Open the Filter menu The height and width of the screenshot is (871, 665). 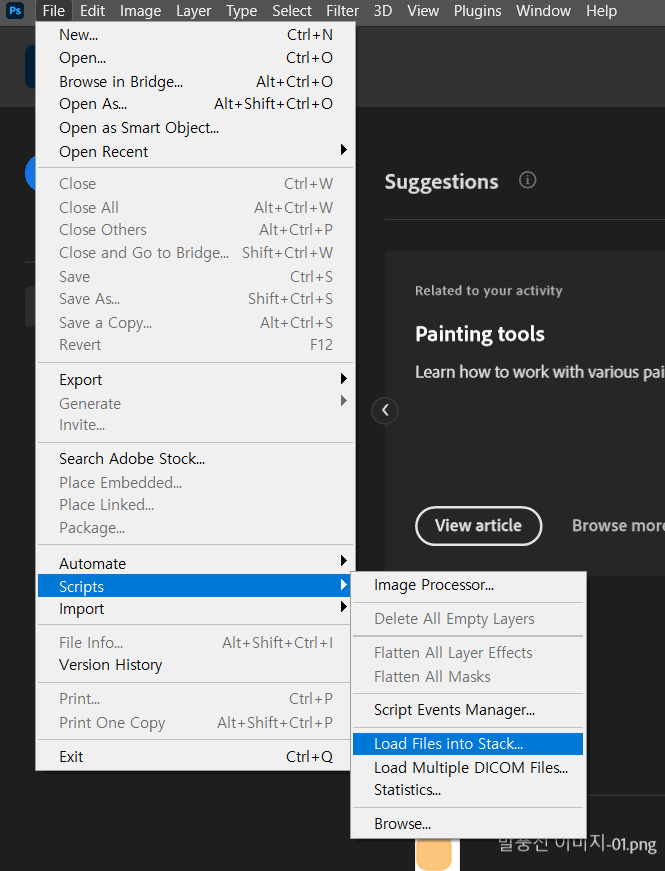tap(342, 11)
